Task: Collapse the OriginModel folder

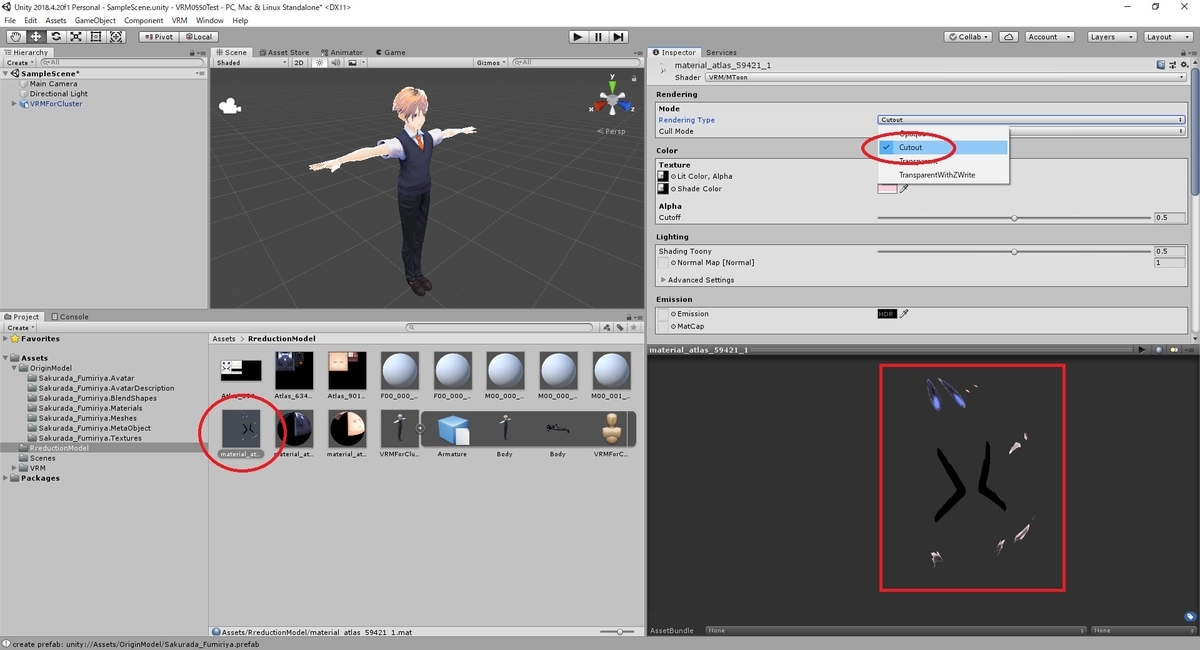Action: pos(14,368)
